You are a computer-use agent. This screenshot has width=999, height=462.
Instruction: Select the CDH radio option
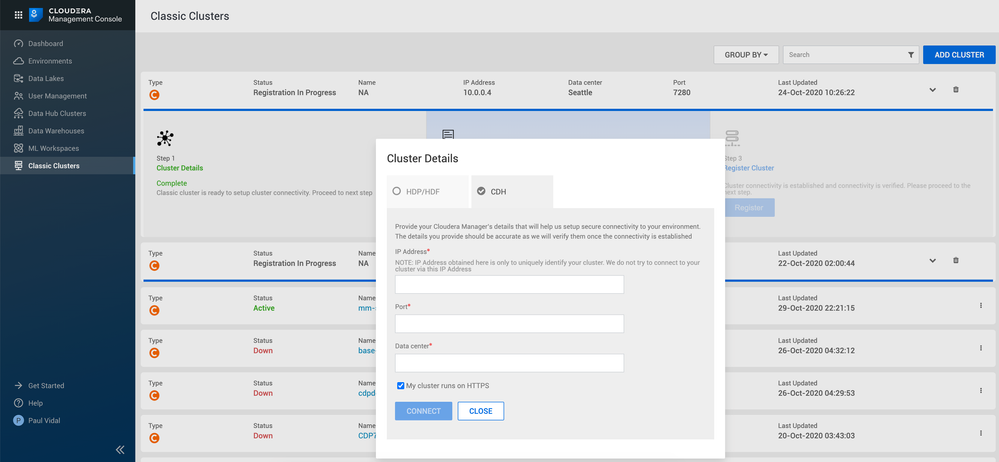pos(481,191)
